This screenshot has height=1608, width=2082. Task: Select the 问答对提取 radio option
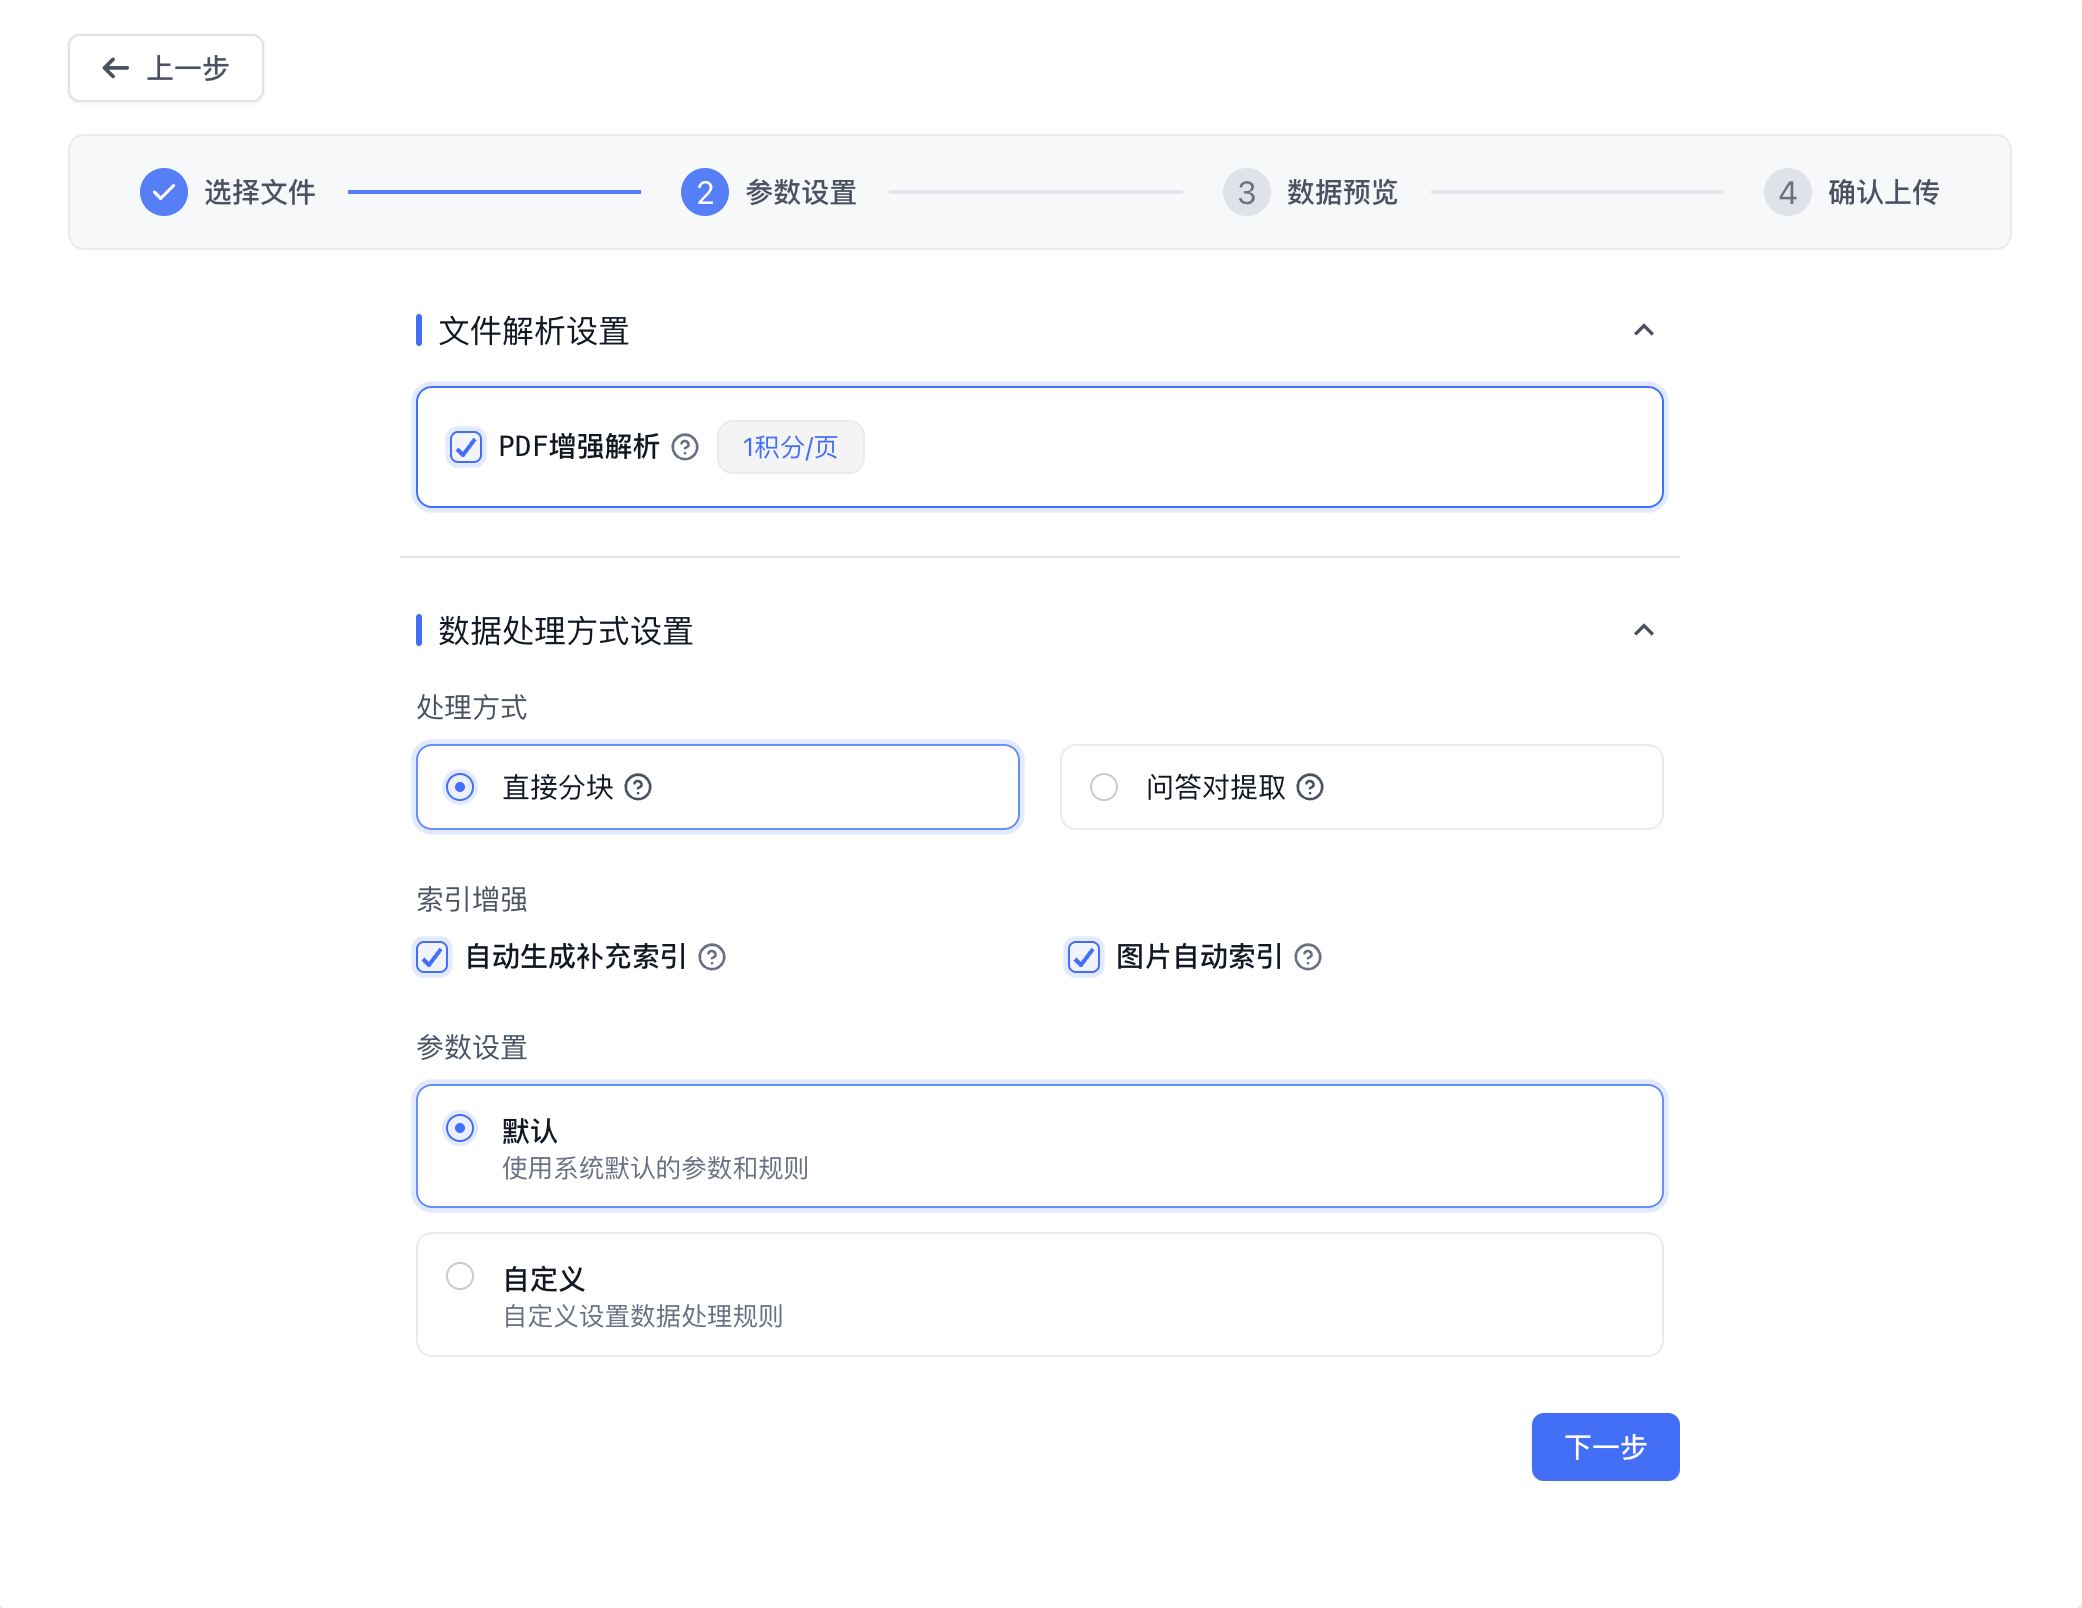click(1104, 788)
